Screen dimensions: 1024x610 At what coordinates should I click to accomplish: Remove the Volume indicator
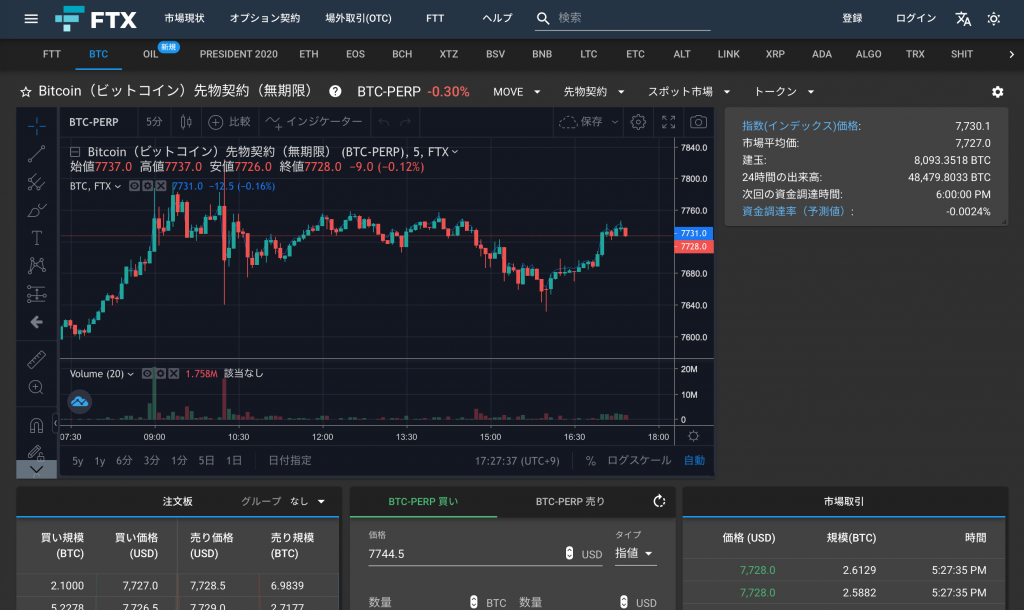174,374
